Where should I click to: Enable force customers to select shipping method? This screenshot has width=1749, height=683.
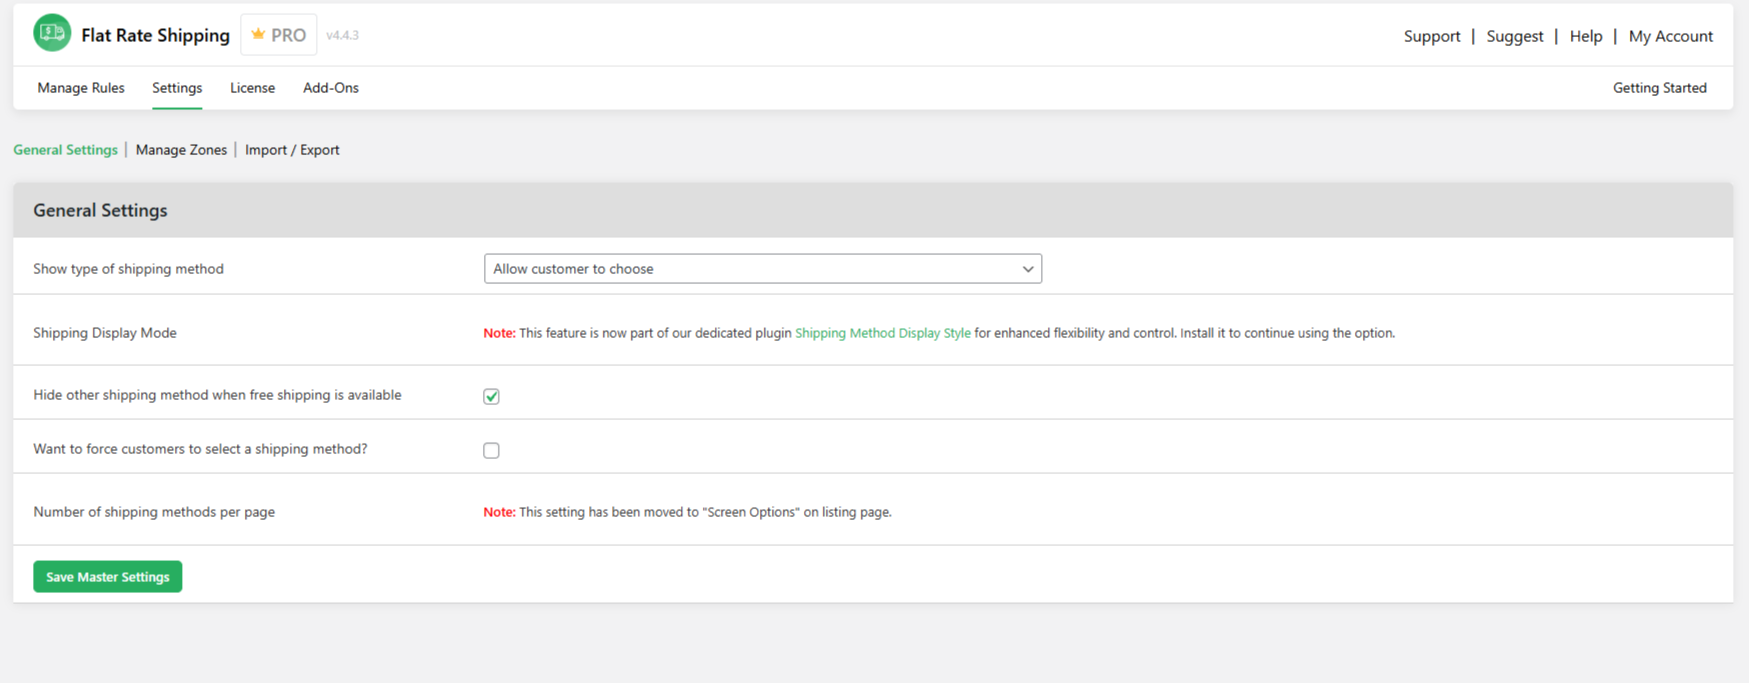[x=491, y=450]
